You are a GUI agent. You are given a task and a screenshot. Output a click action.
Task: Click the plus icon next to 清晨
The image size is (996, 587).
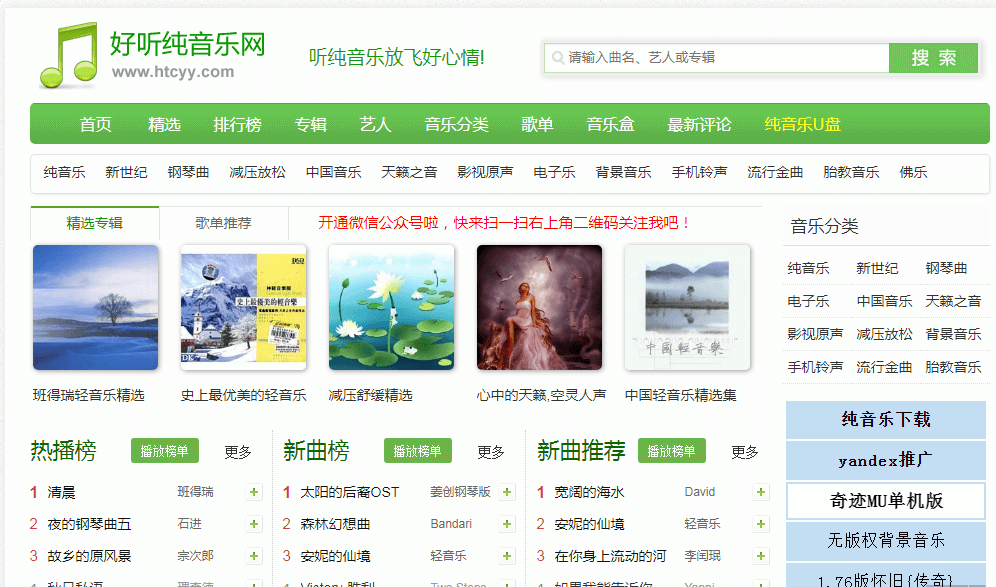point(254,492)
